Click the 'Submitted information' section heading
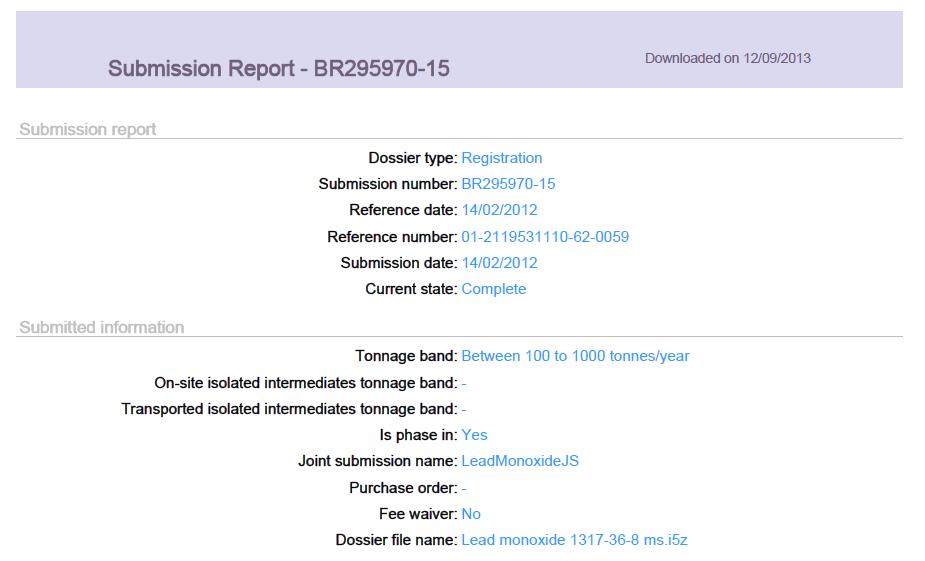 101,327
